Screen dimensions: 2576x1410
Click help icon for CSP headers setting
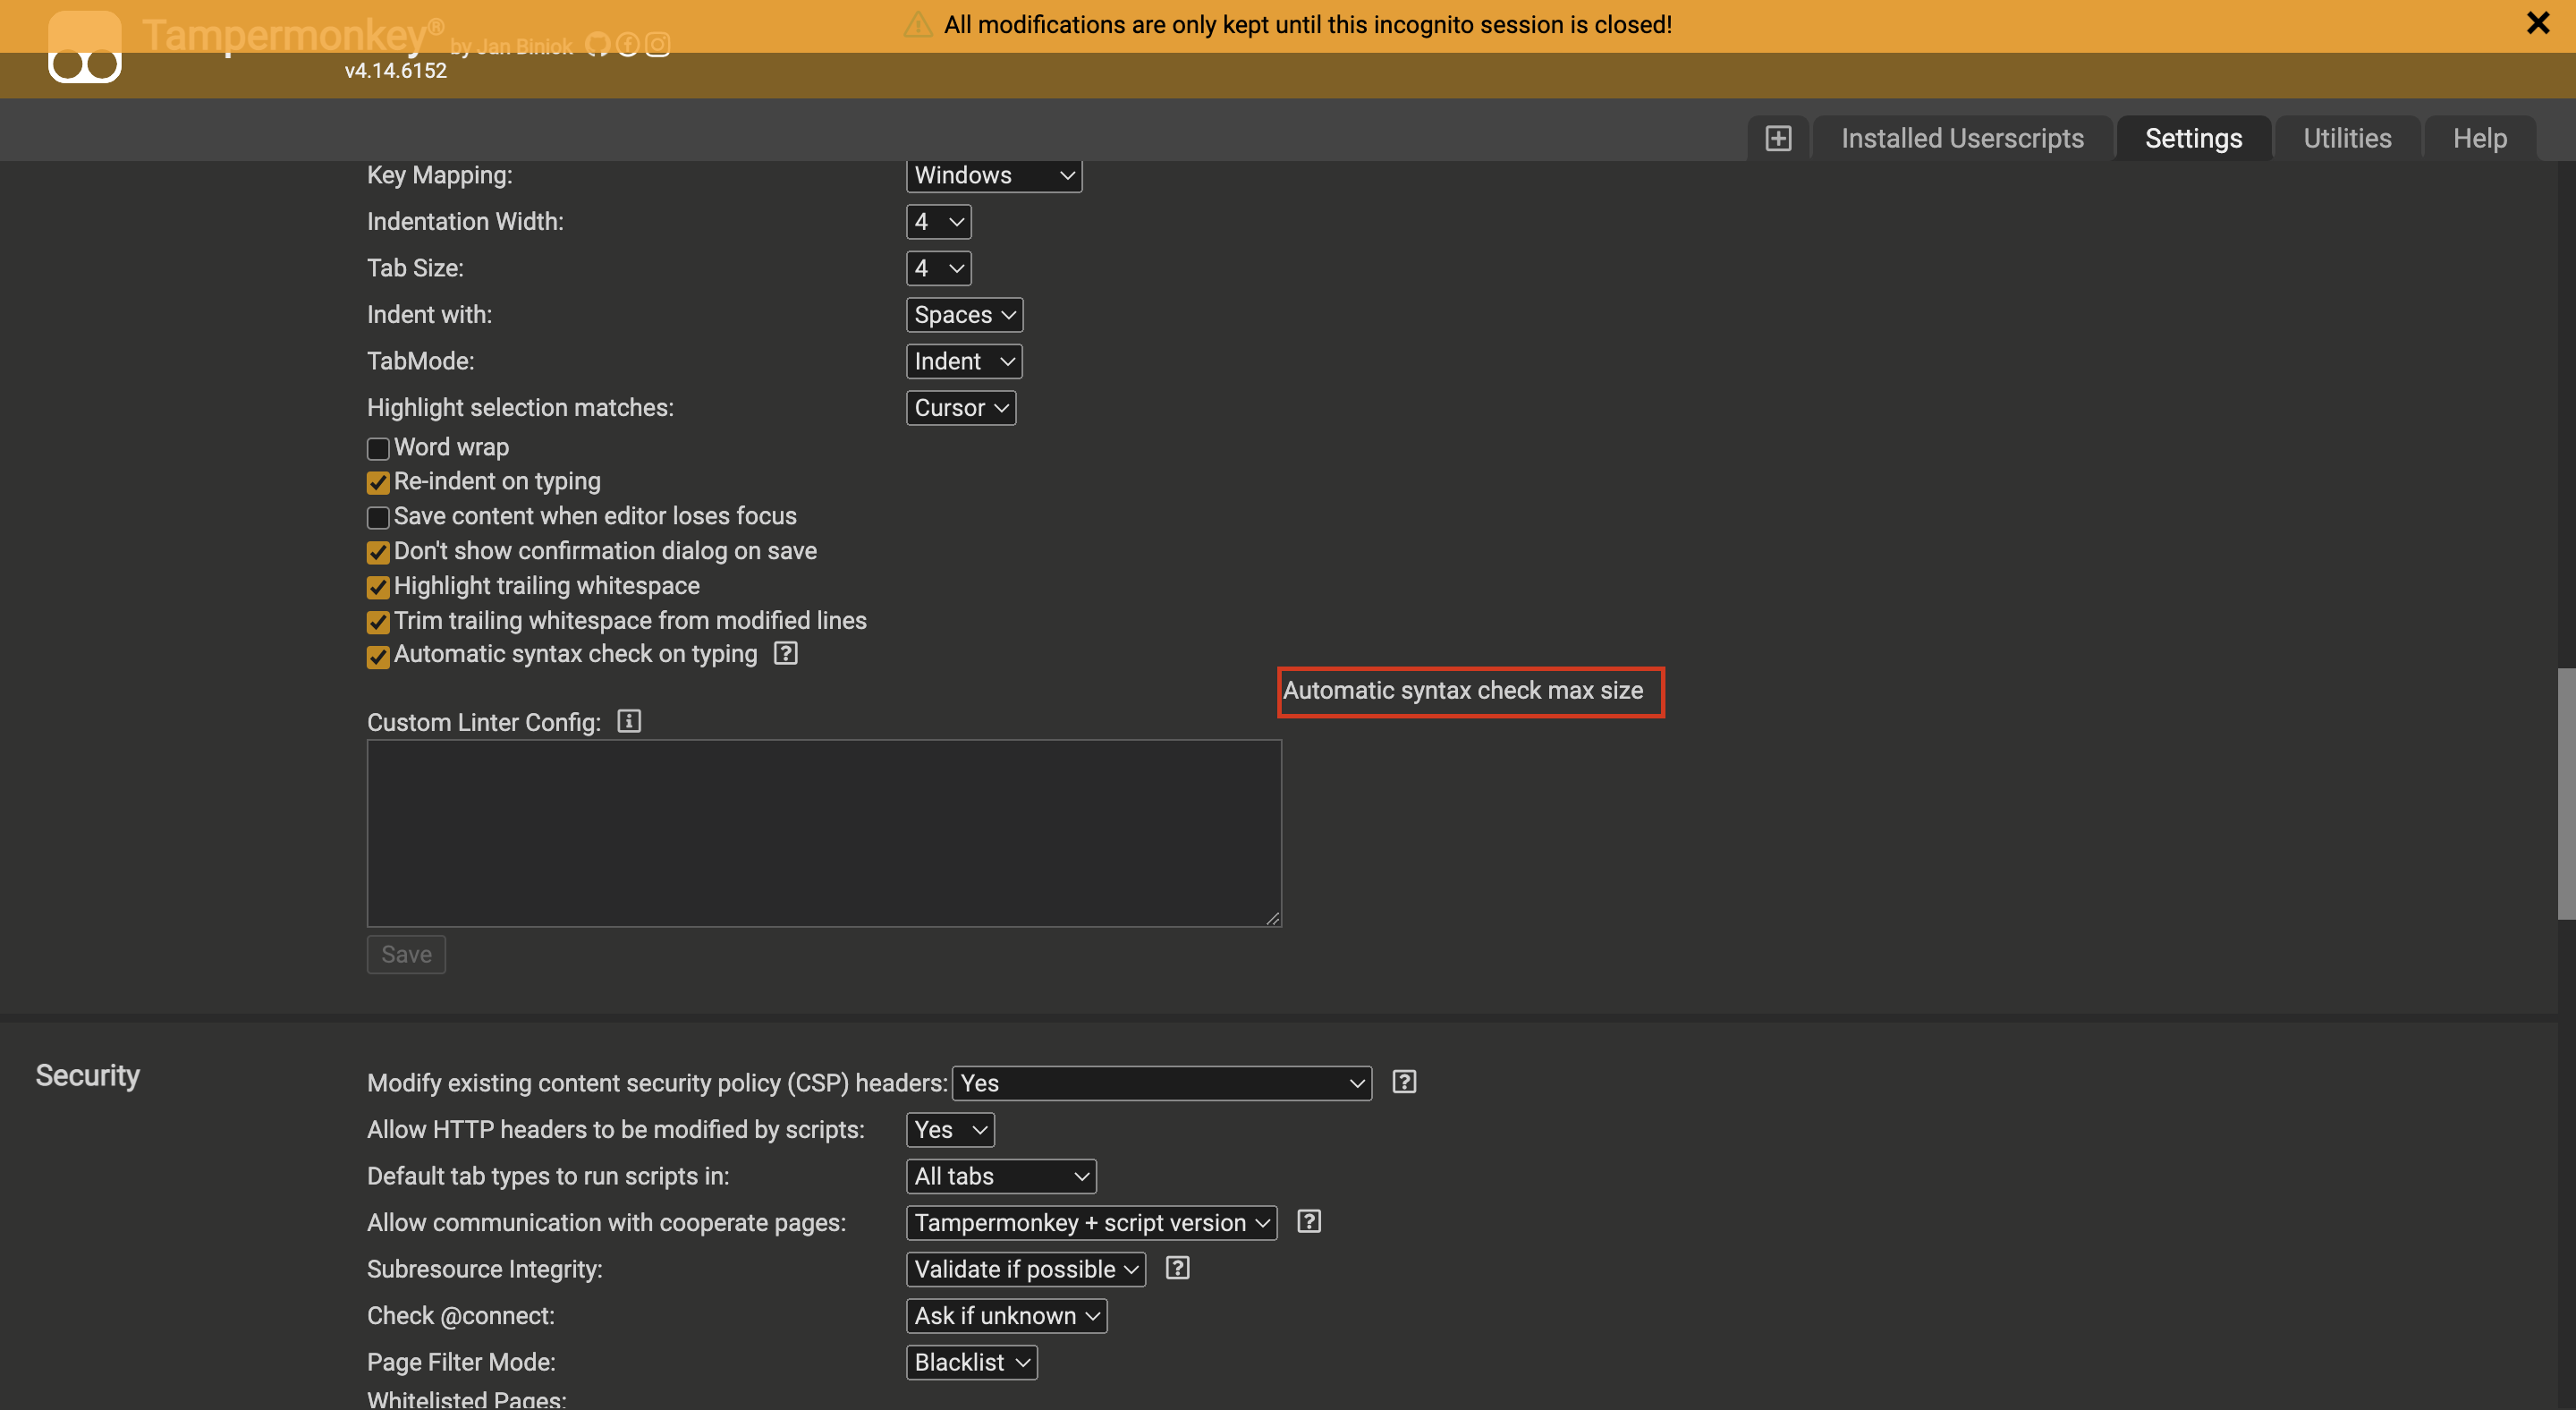tap(1404, 1081)
